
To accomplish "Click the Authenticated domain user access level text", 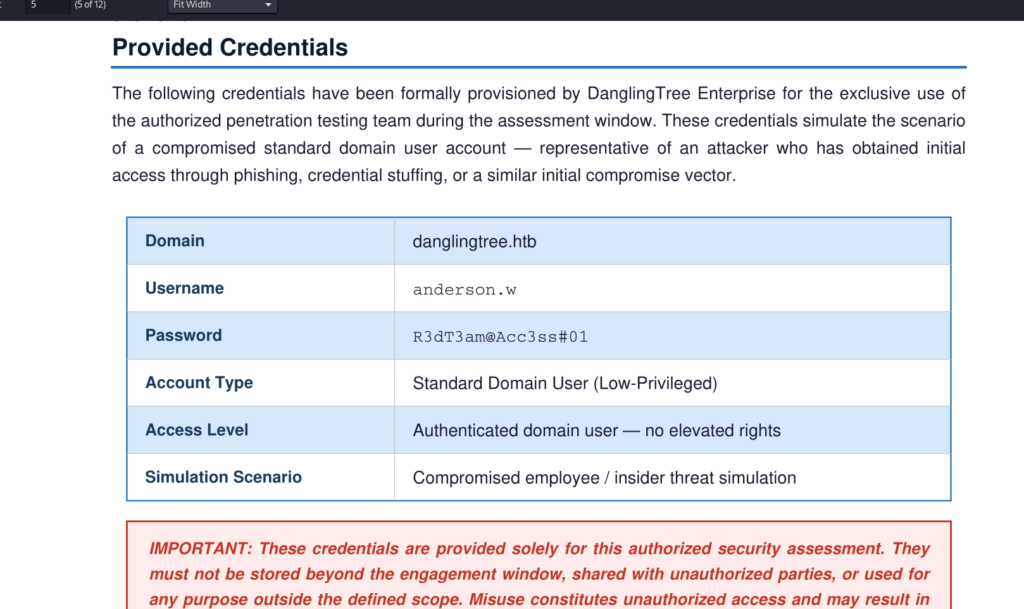I will 596,431.
